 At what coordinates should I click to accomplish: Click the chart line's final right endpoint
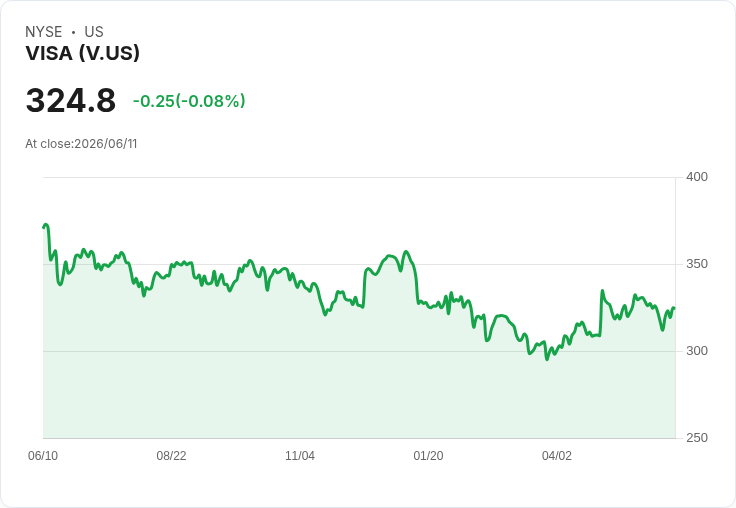coord(675,308)
